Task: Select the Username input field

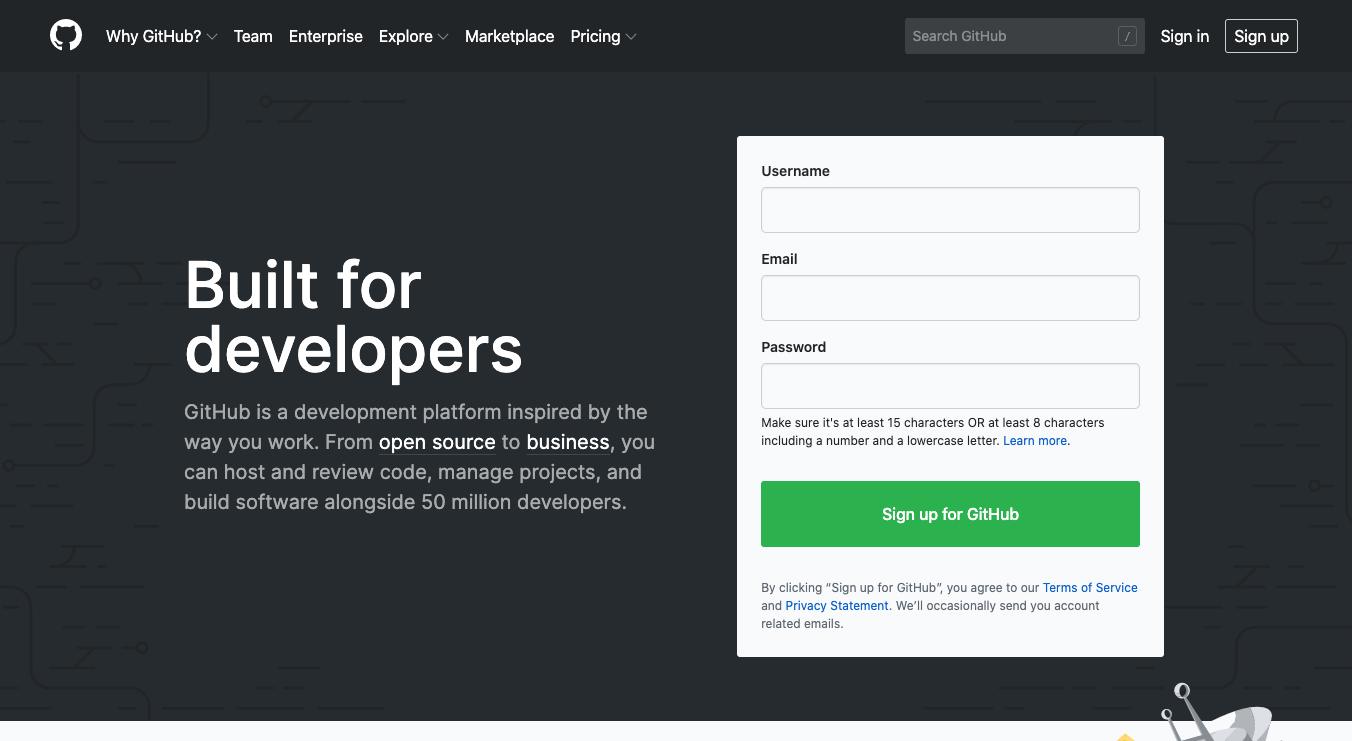Action: [x=950, y=210]
